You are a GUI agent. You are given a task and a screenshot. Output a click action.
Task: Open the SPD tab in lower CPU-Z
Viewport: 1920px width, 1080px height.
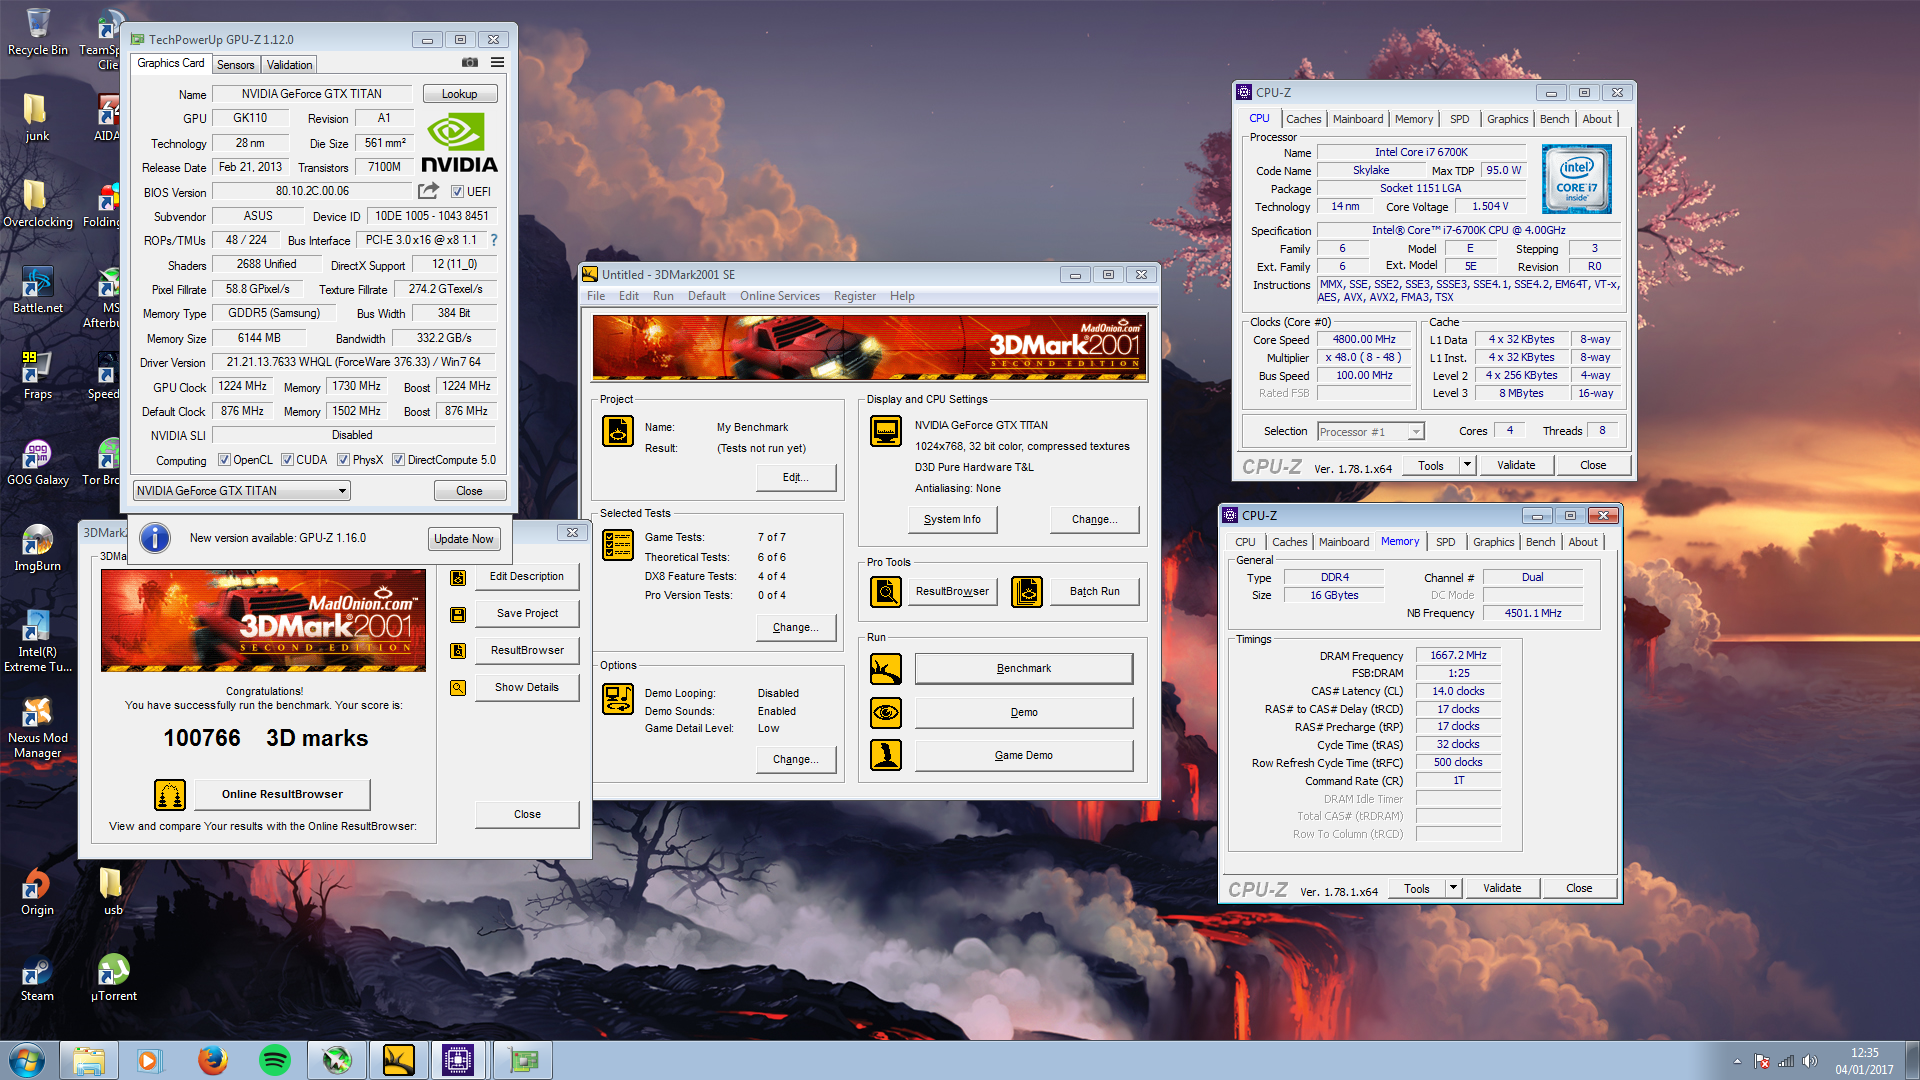click(x=1446, y=542)
